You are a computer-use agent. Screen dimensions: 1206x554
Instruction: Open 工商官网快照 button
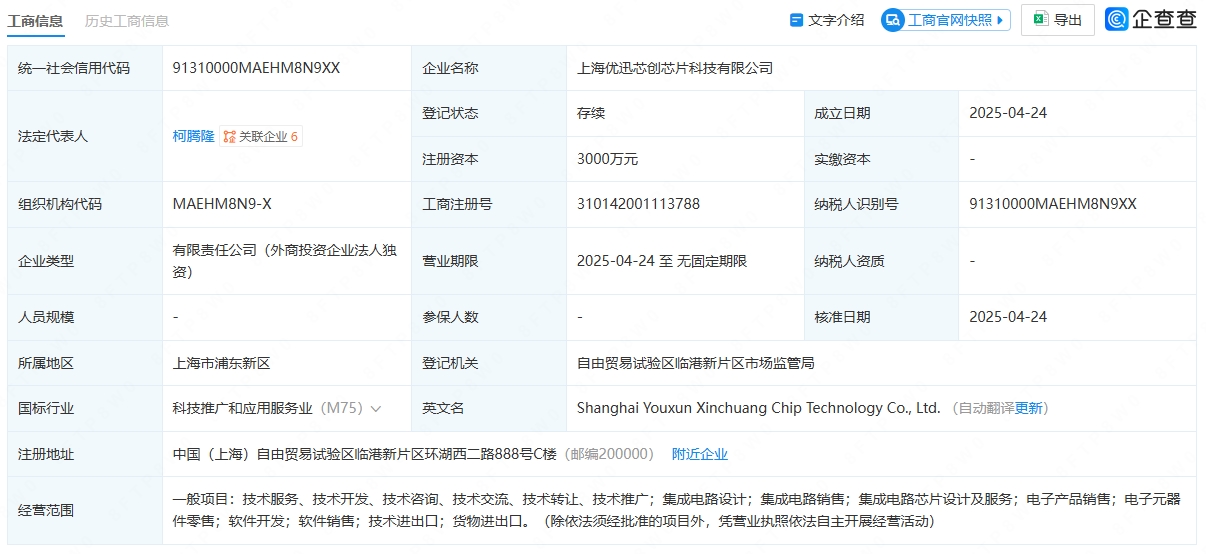(946, 20)
